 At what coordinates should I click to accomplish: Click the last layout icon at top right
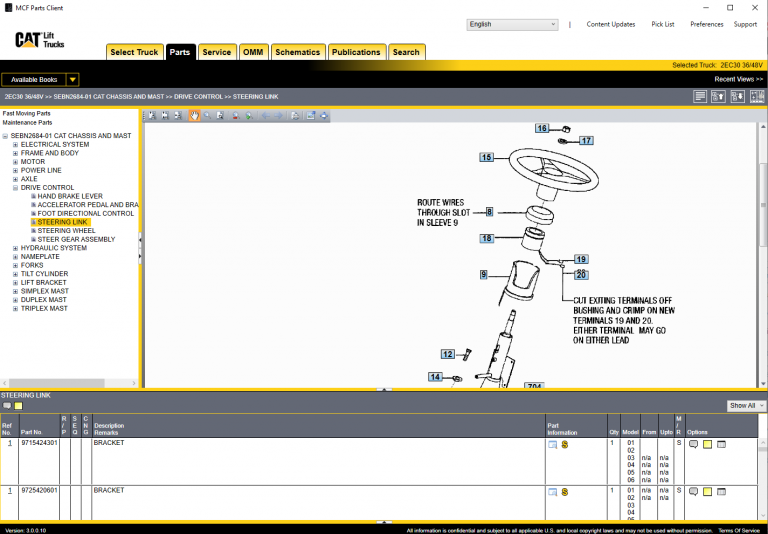[756, 97]
